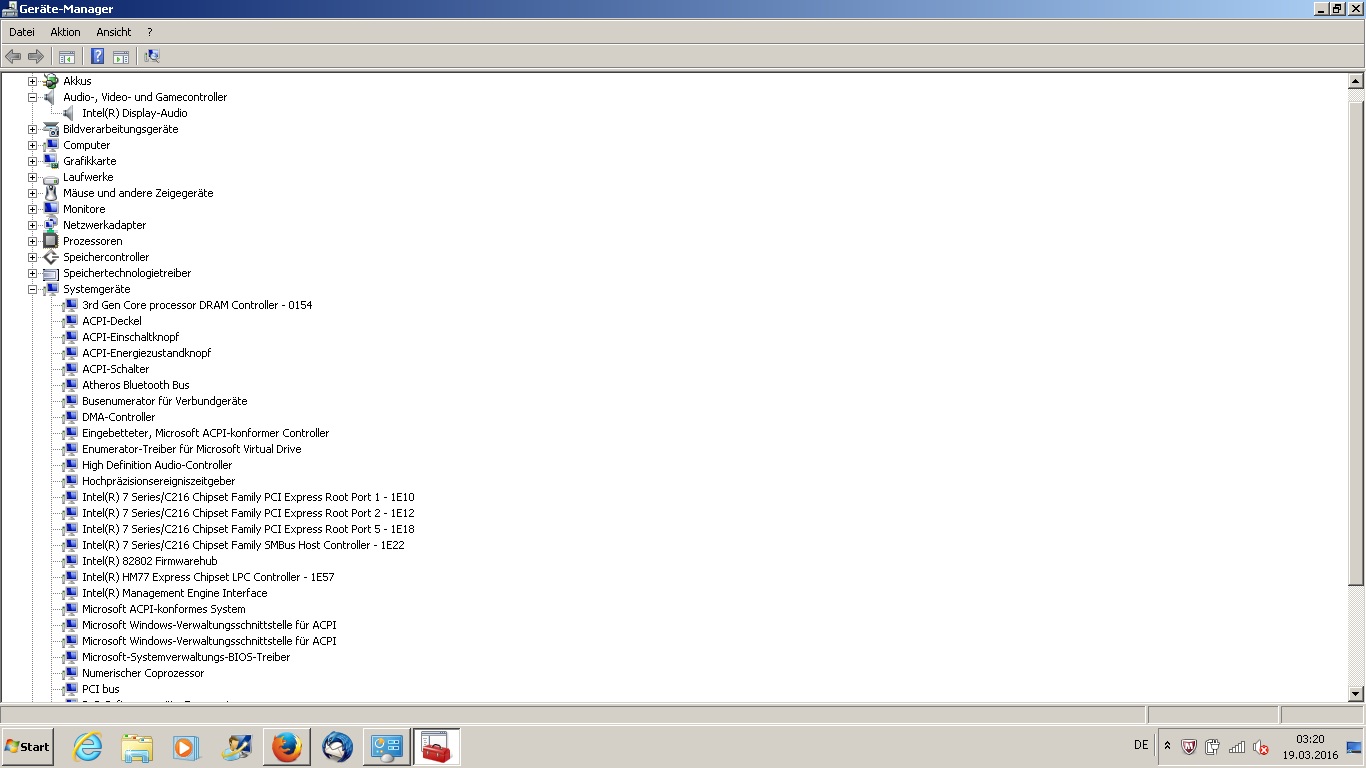Image resolution: width=1366 pixels, height=768 pixels.
Task: Expand the Netzwerkadapter node
Action: pyautogui.click(x=32, y=225)
